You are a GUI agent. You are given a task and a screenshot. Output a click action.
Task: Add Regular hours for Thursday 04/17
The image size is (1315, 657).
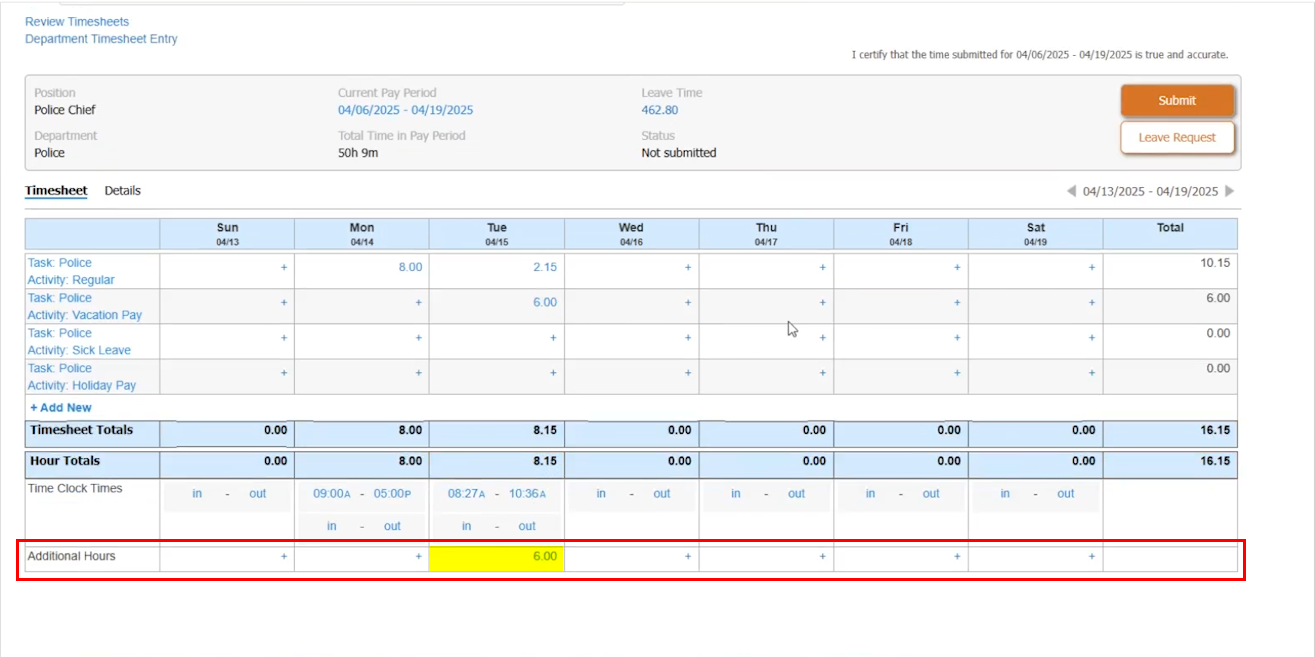coord(823,268)
